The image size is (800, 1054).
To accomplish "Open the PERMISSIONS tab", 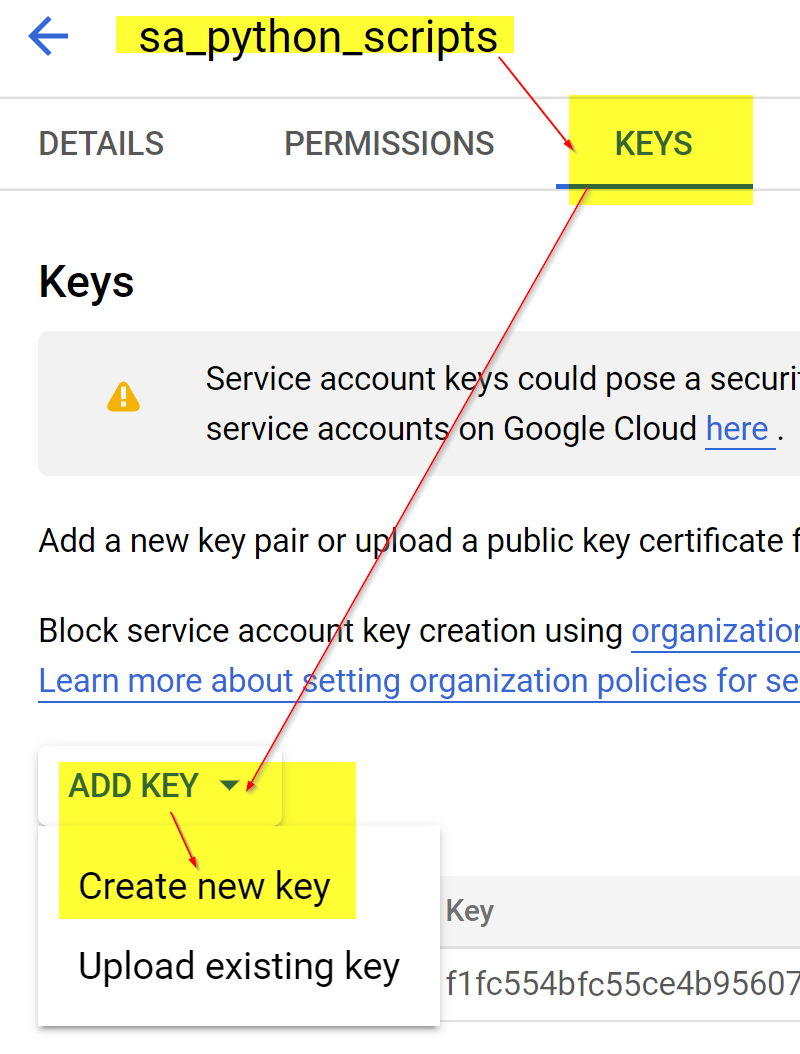I will 389,144.
